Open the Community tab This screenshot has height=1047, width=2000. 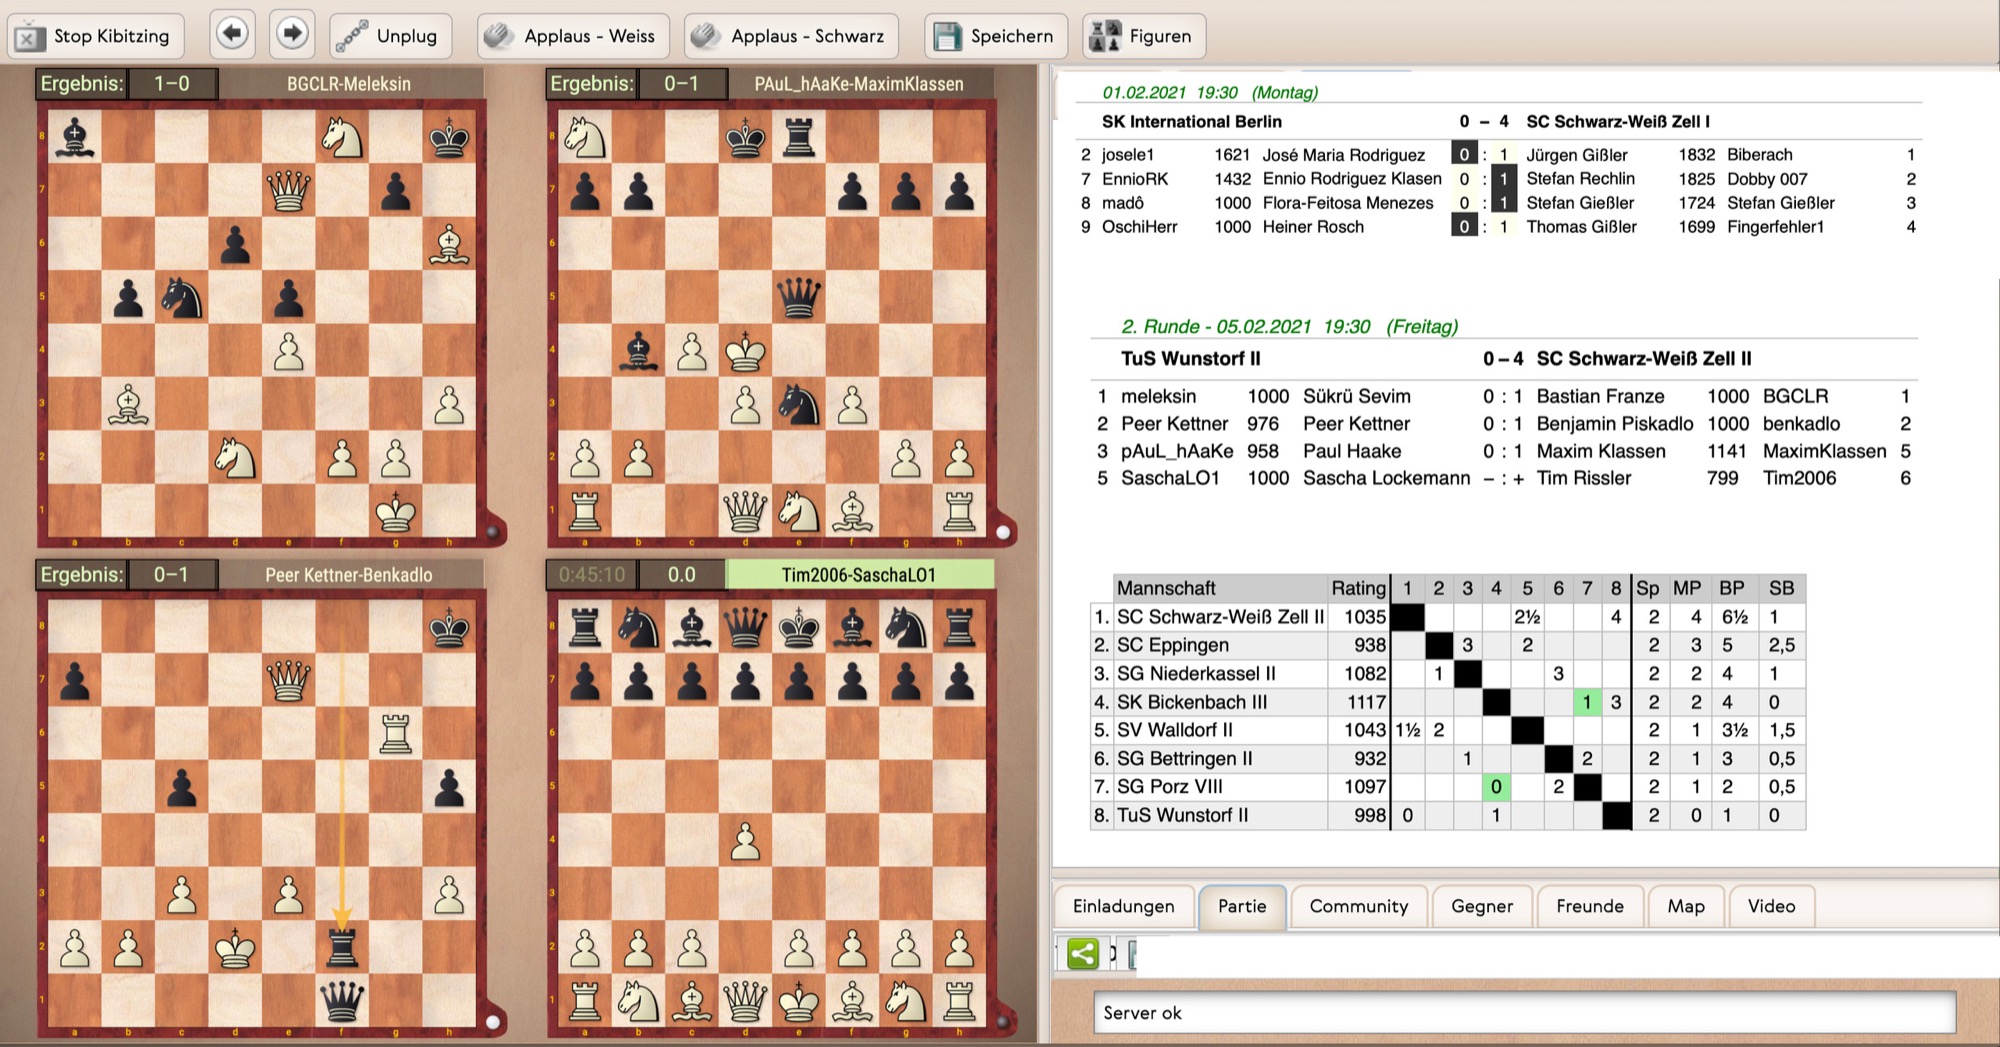click(x=1358, y=906)
